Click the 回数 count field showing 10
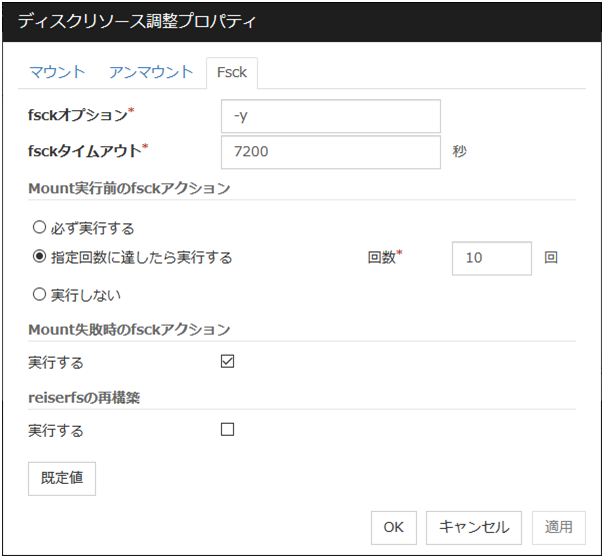The width and height of the screenshot is (604, 558). (491, 258)
